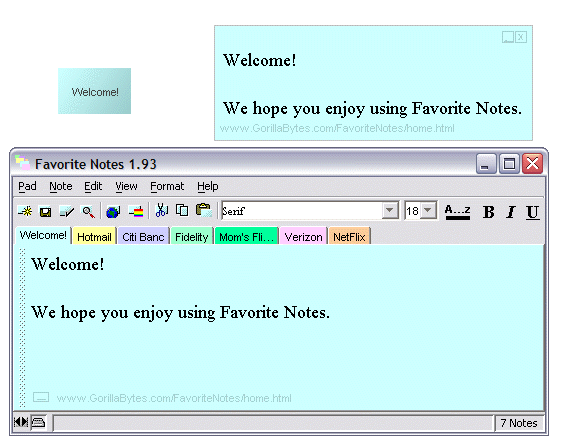Screen dimensions: 577x439
Task: Click the Copy toolbar icon
Action: (182, 210)
